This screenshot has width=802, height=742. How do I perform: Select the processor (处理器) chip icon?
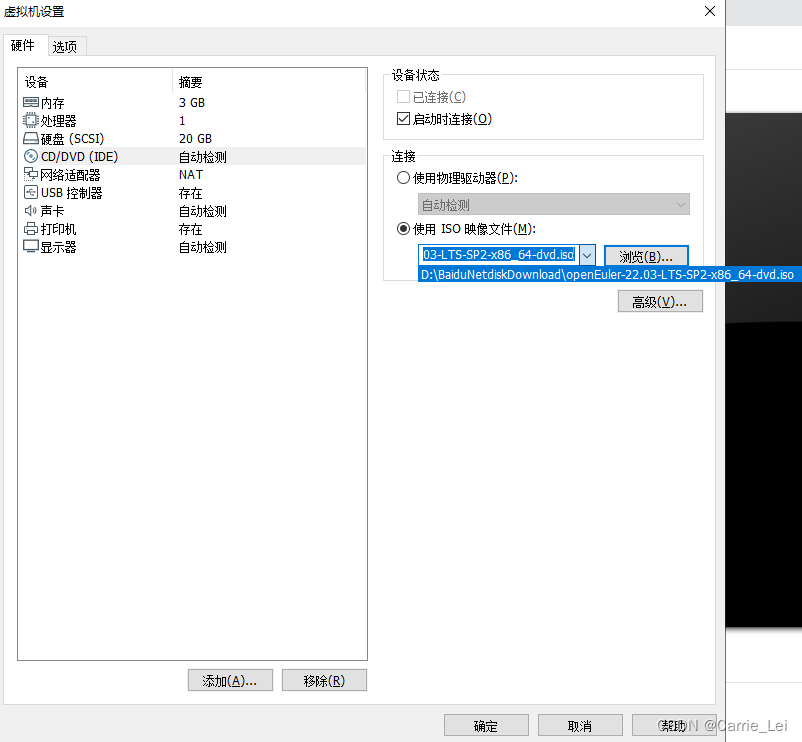pos(31,121)
